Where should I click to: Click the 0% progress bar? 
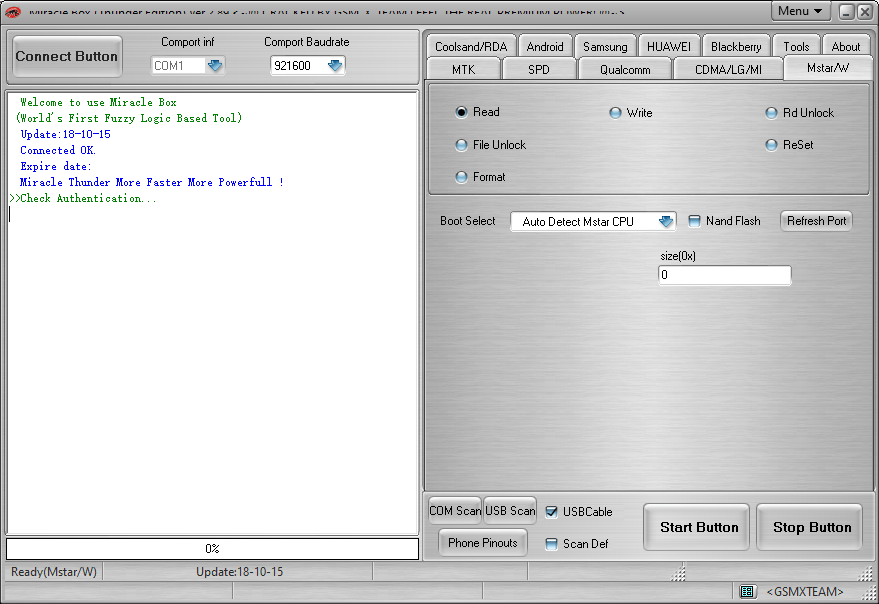212,549
